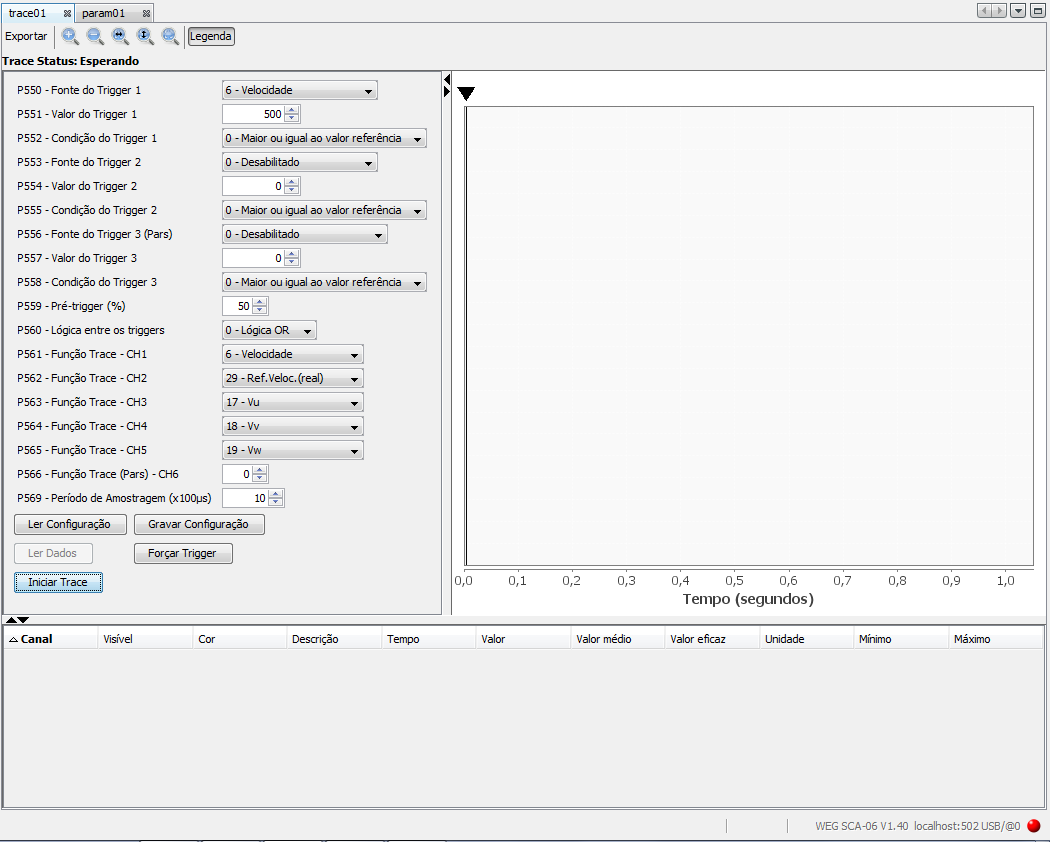Toggle the Legenda display
Viewport: 1050px width, 842px height.
210,36
